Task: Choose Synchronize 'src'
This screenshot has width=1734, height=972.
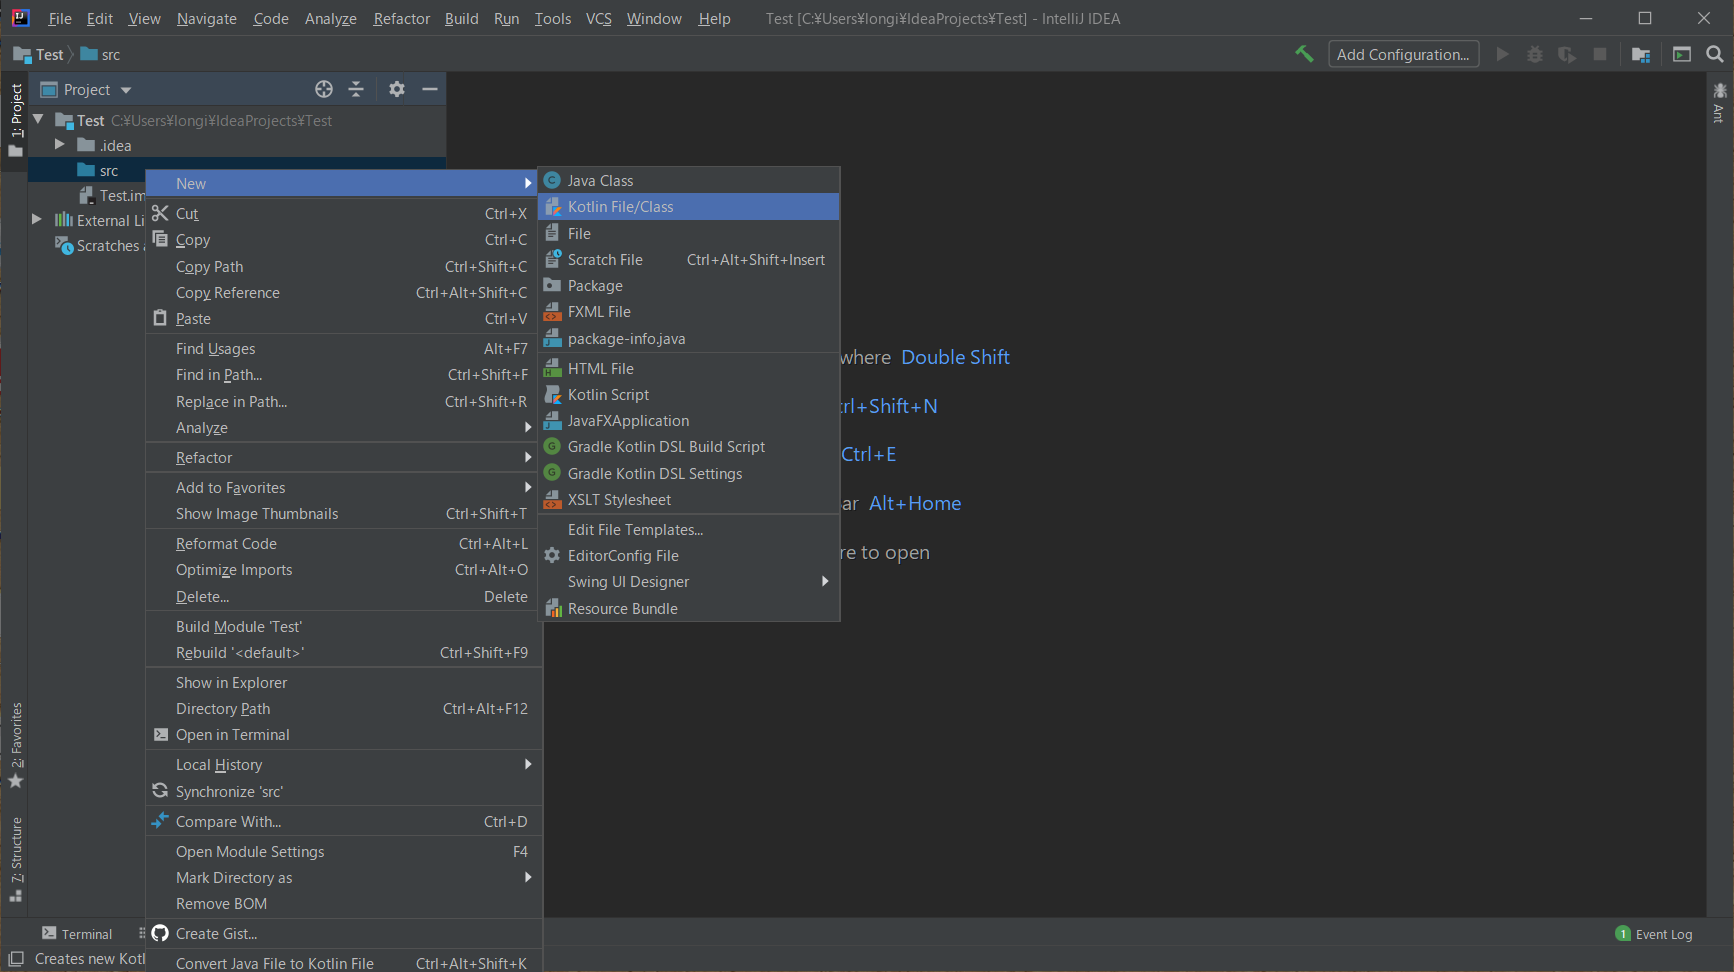Action: point(344,791)
